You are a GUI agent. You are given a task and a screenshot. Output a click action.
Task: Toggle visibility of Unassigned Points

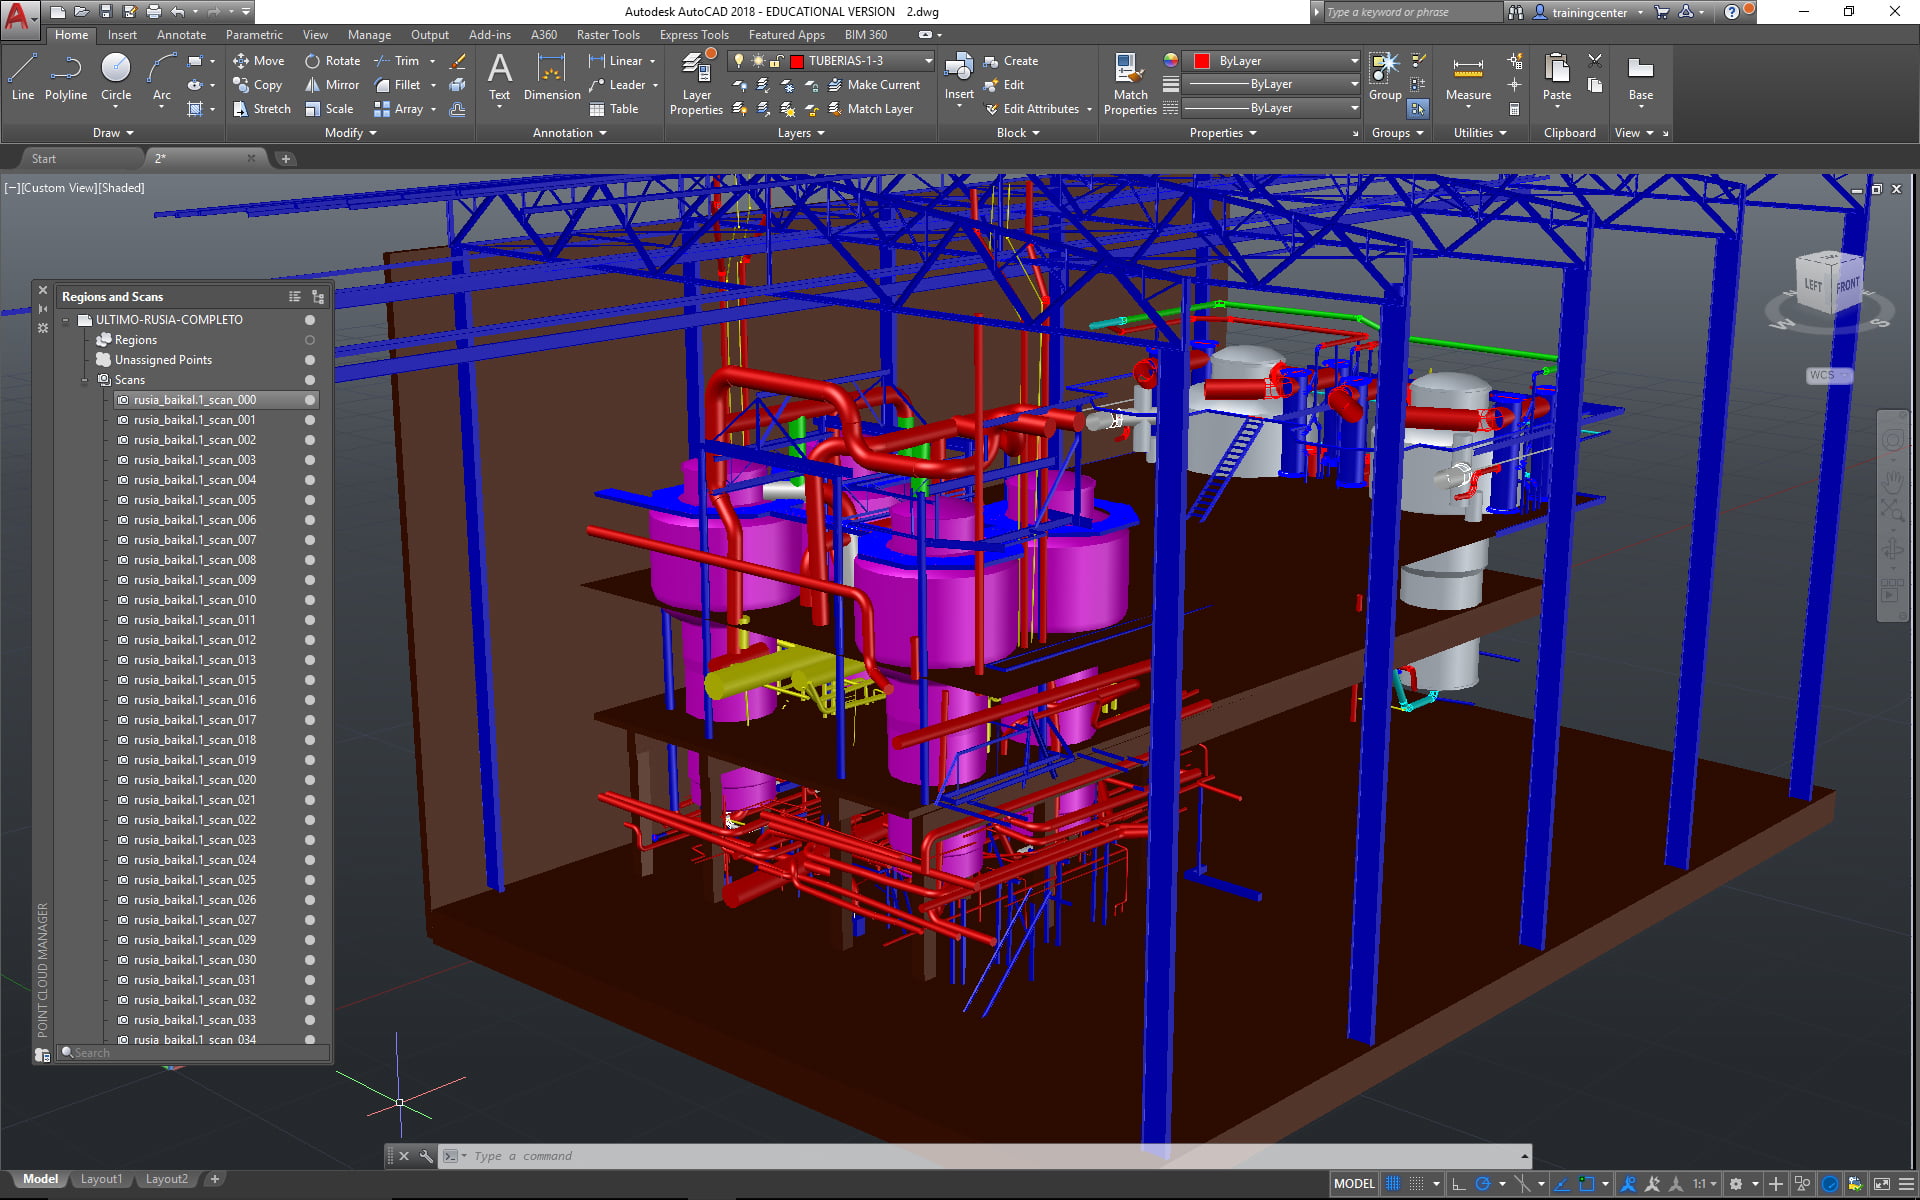310,360
